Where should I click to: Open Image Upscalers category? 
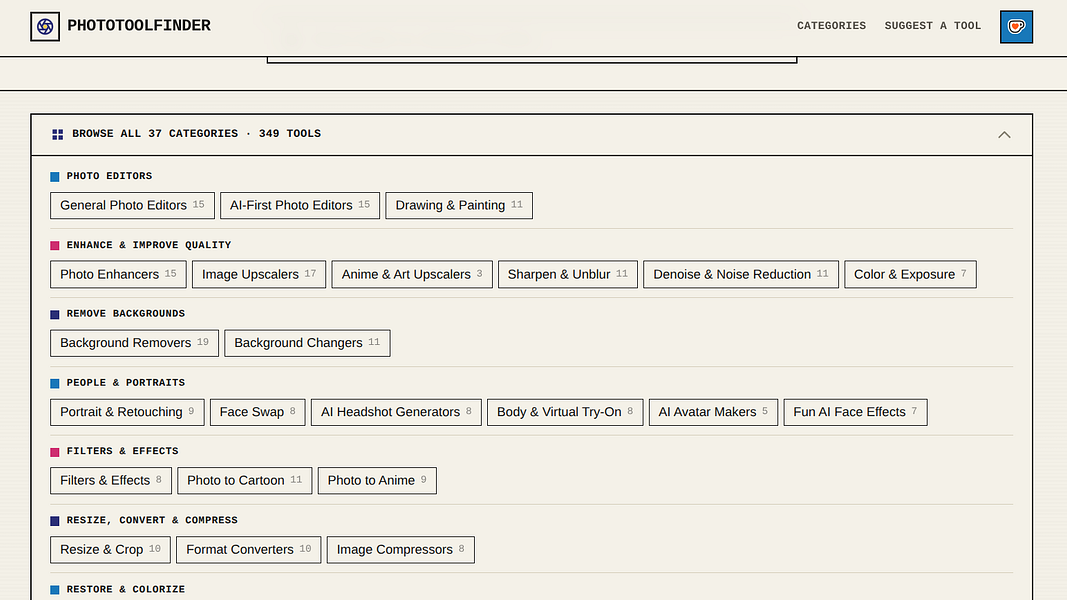[x=259, y=274]
